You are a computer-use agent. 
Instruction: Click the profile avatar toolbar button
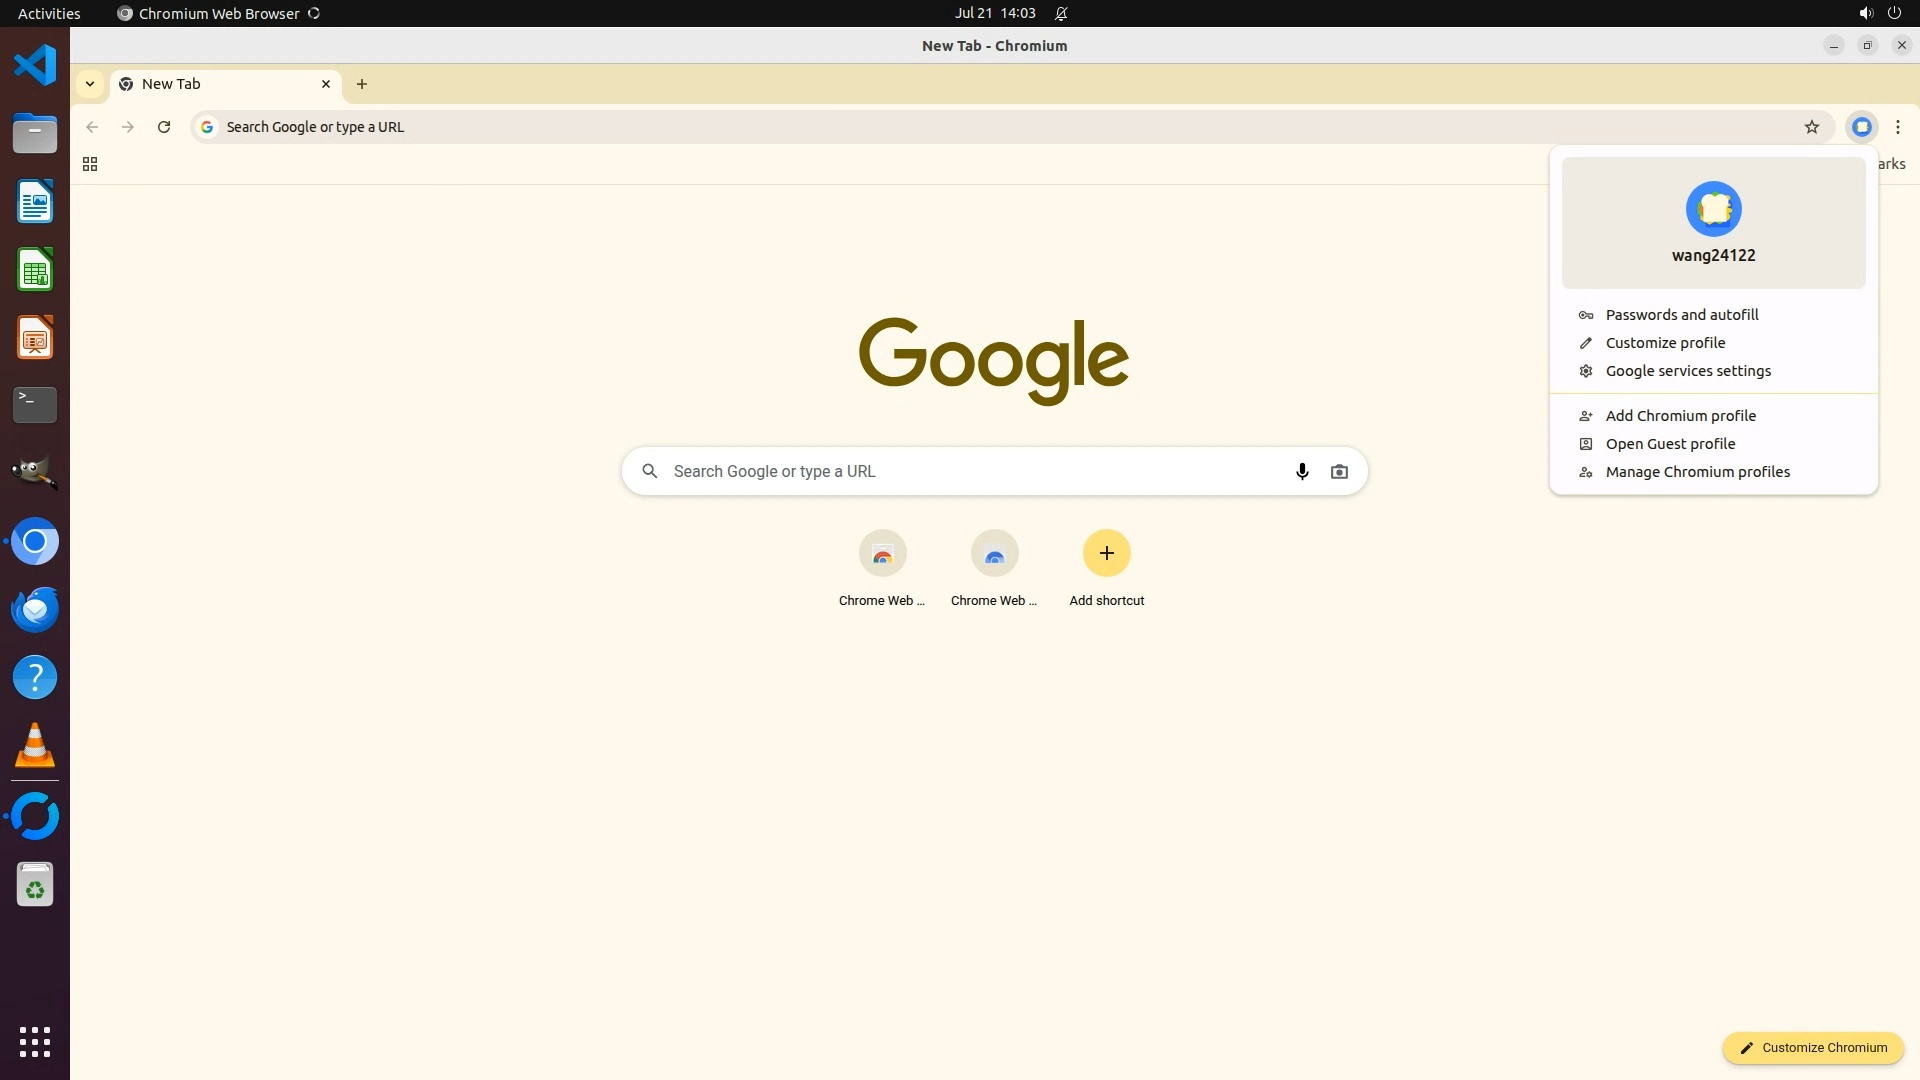tap(1861, 127)
